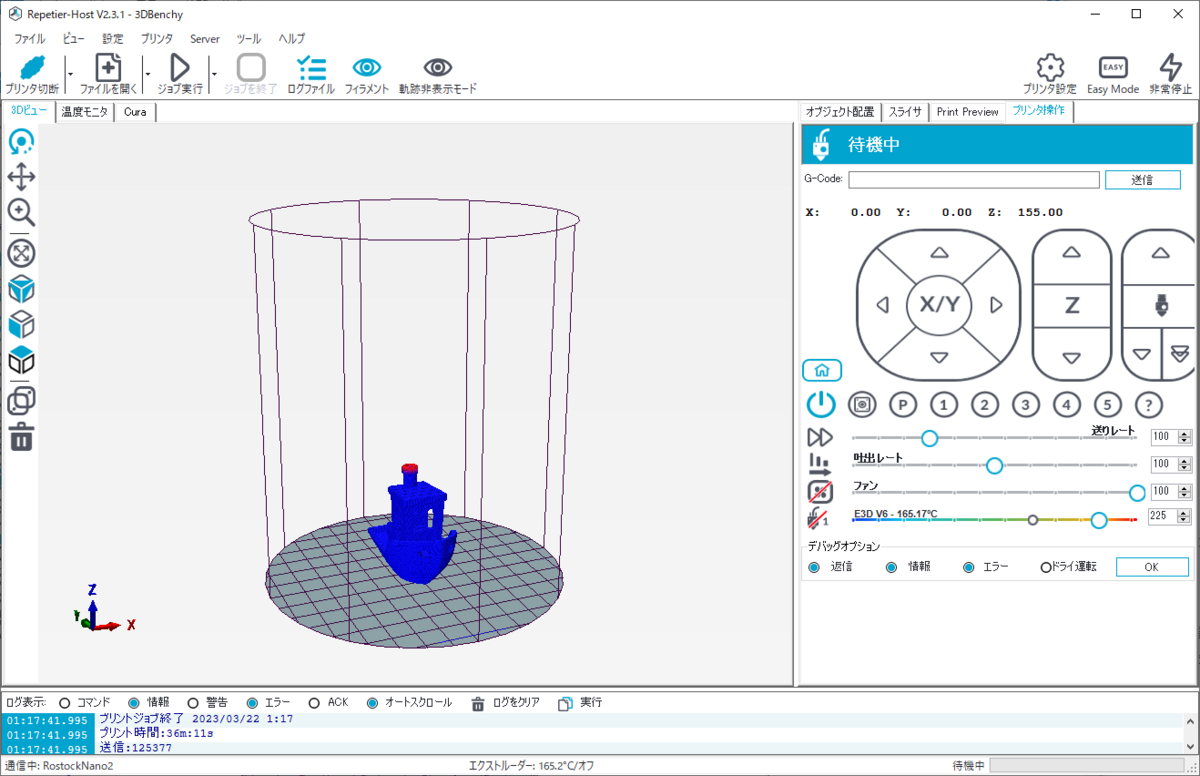
Task: Click the fit-to-view icon
Action: [x=21, y=253]
